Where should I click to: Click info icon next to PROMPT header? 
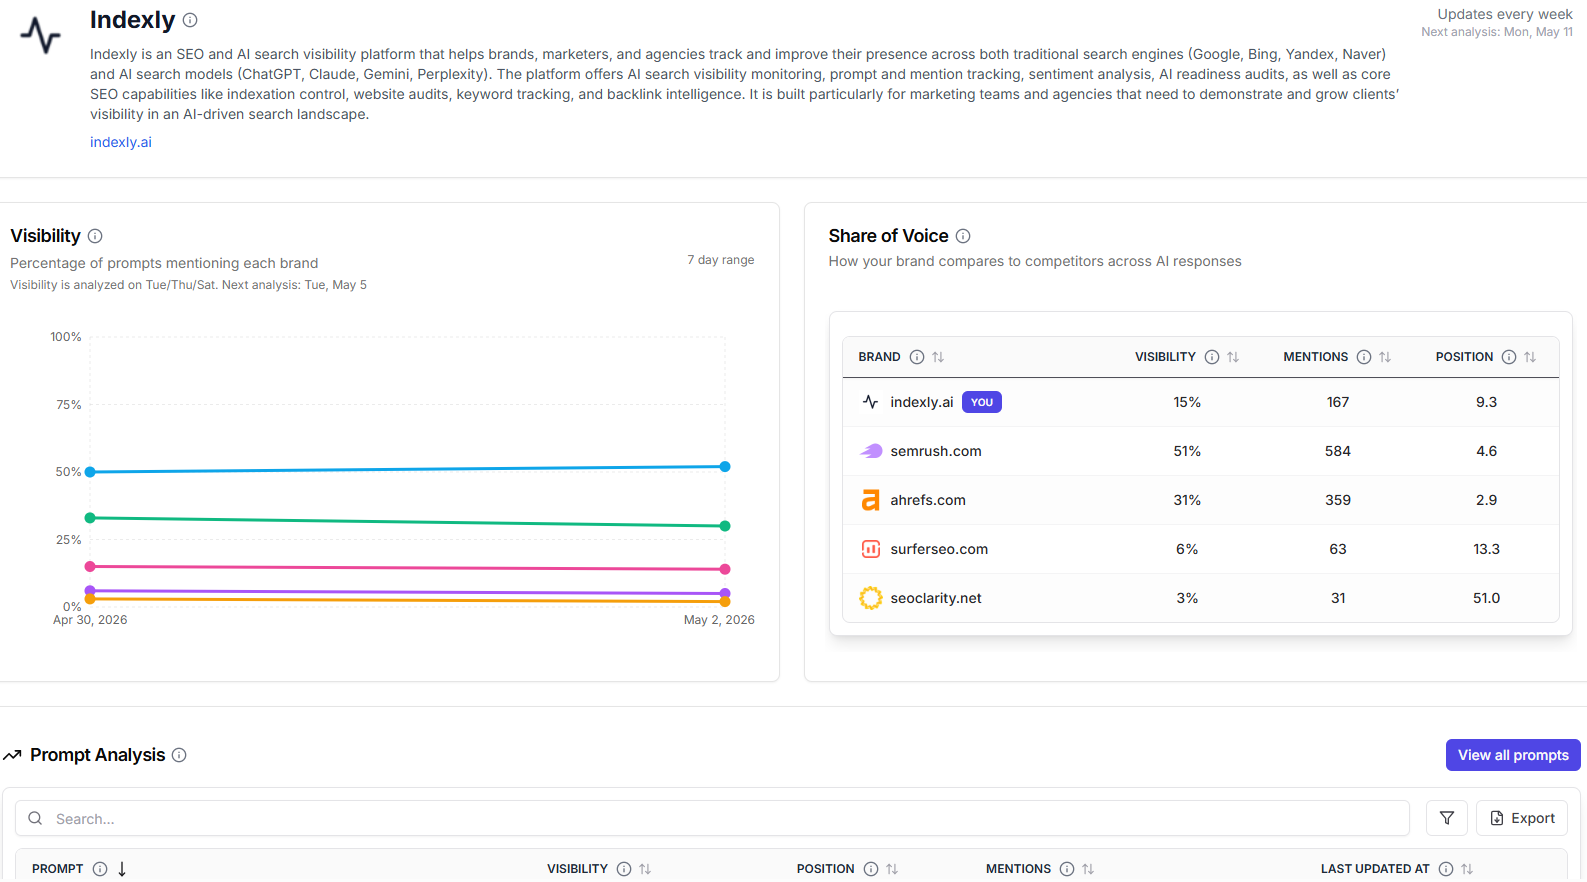pos(100,869)
